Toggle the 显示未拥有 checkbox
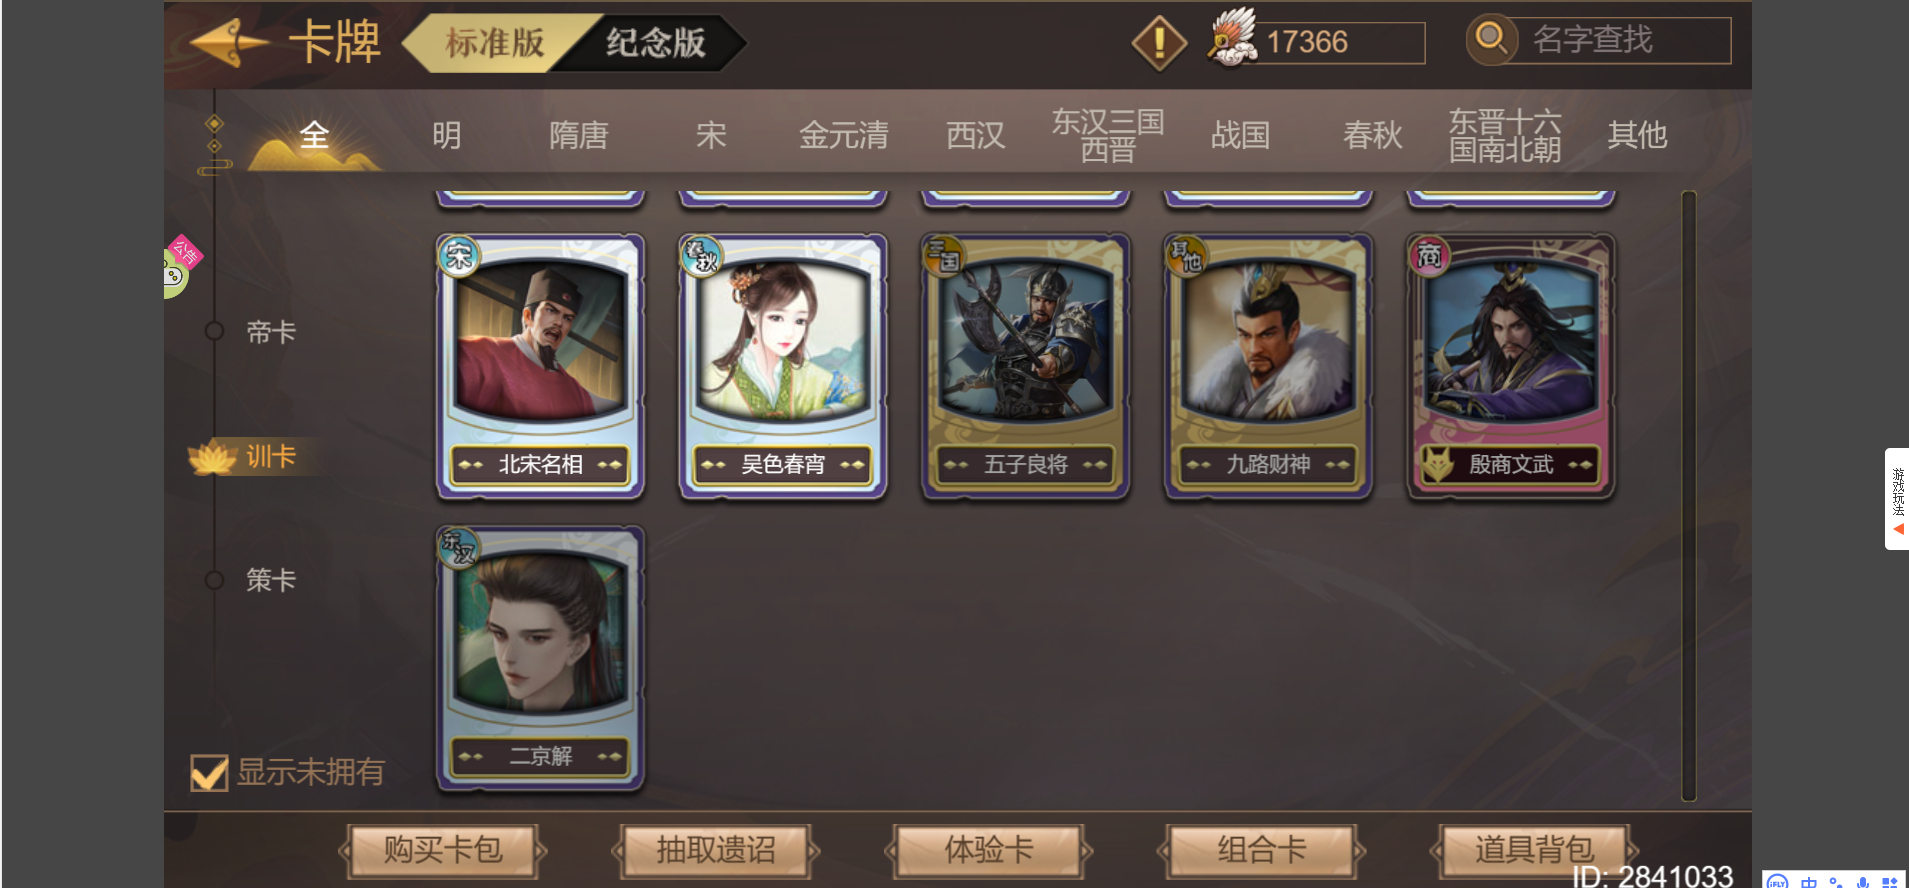This screenshot has height=888, width=1909. pyautogui.click(x=210, y=772)
